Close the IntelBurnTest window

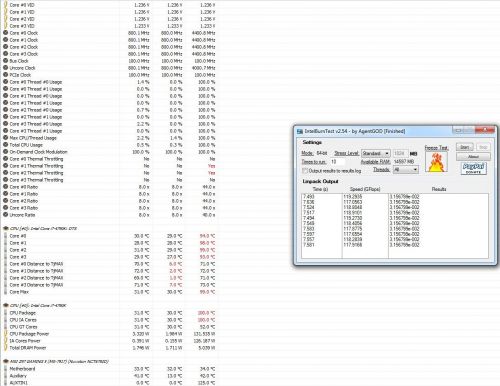tap(486, 130)
